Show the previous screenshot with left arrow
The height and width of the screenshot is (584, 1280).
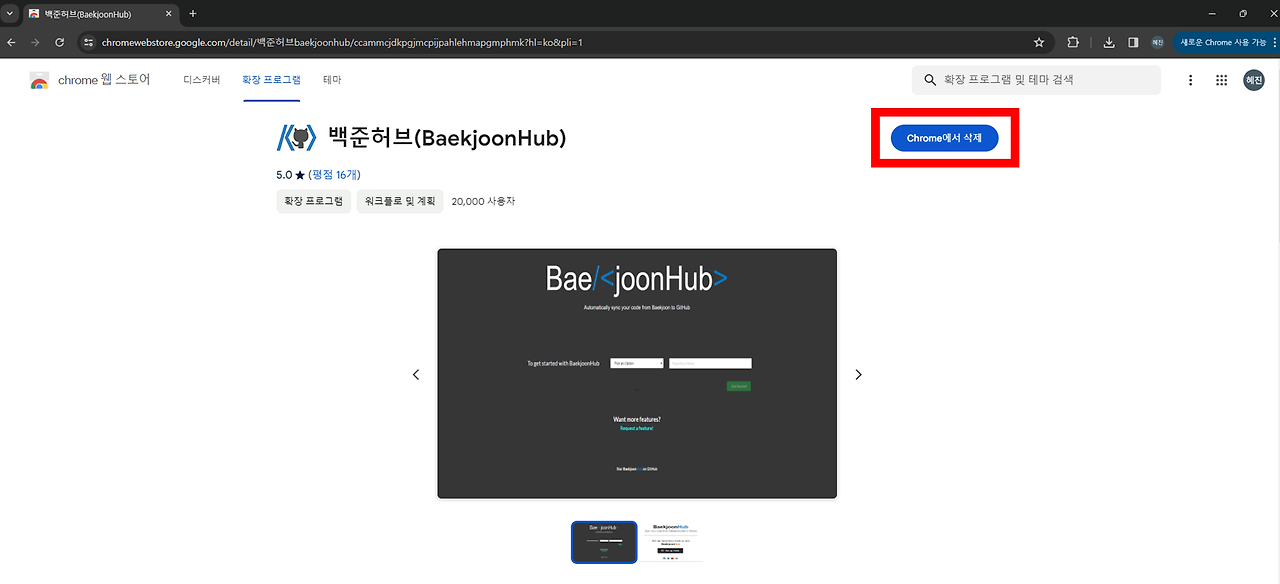click(x=416, y=374)
